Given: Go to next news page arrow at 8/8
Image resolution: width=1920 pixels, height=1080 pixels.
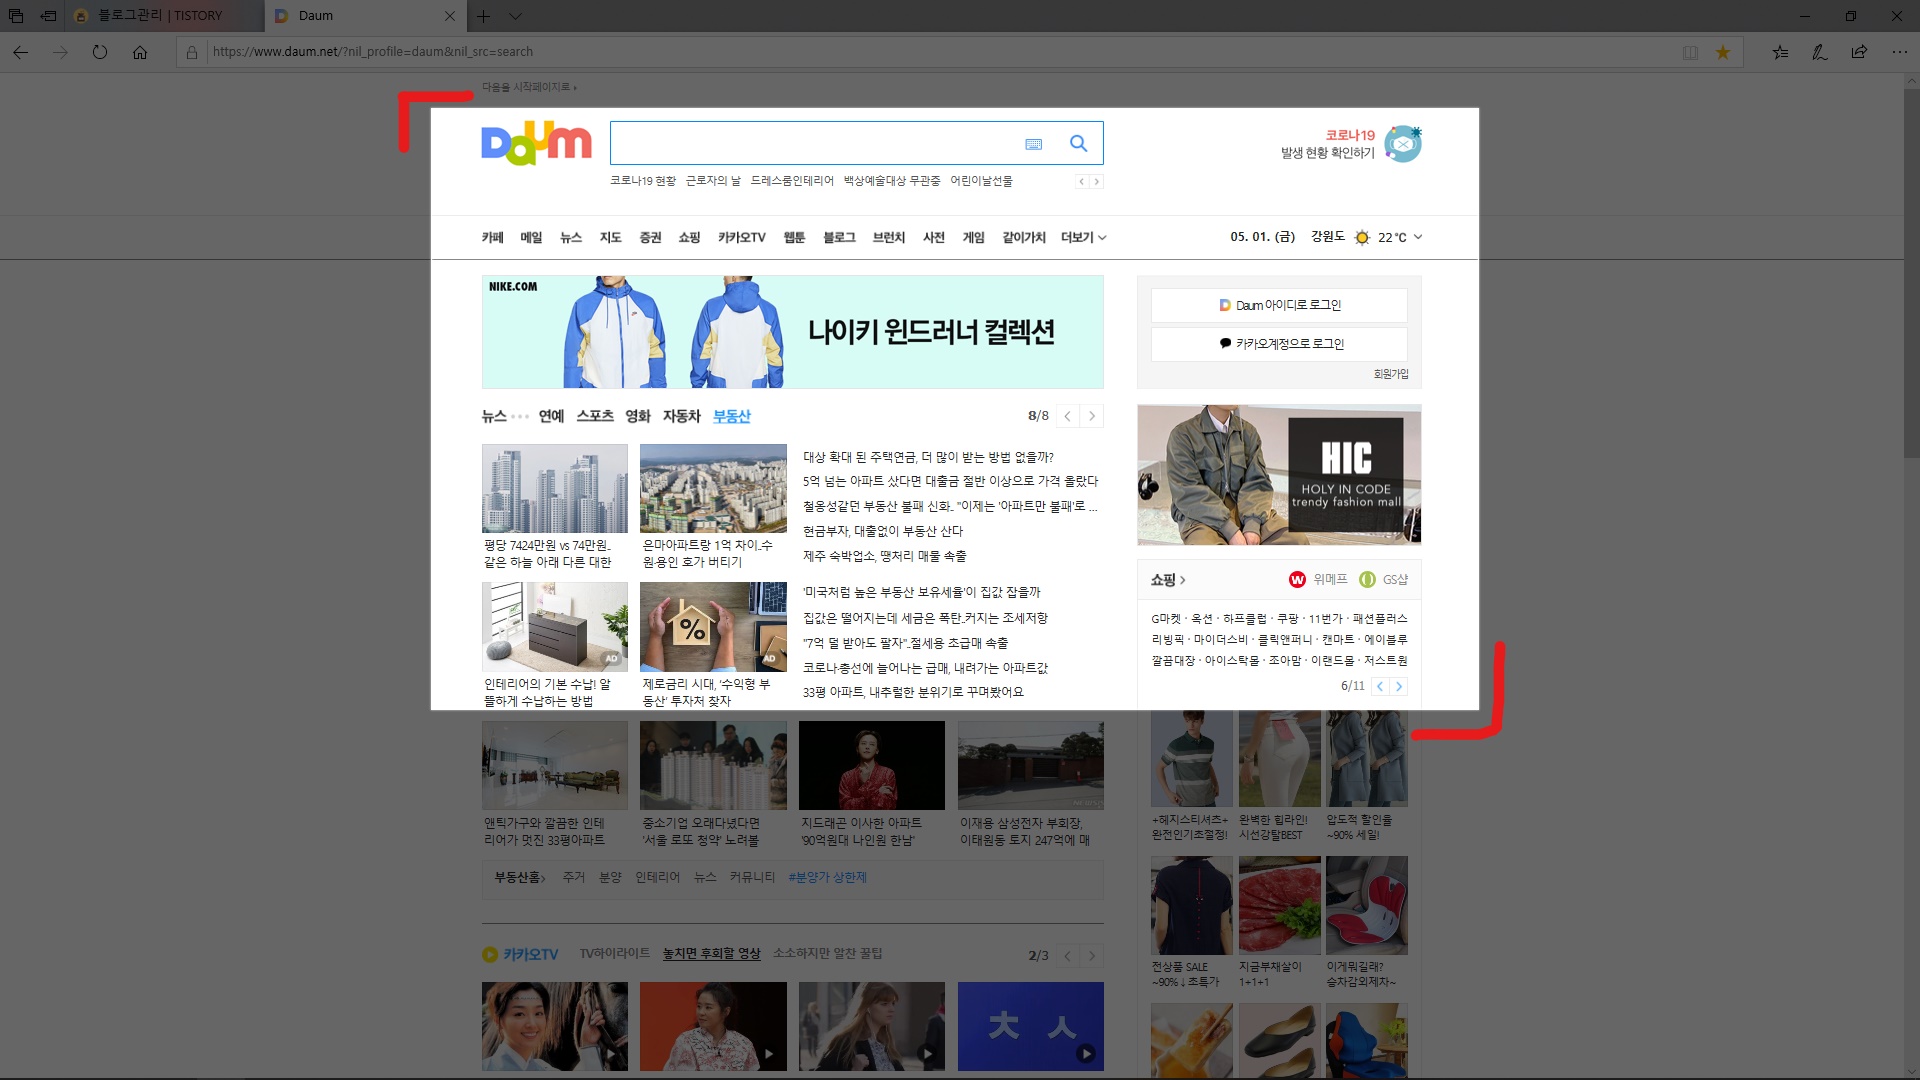Looking at the screenshot, I should click(1092, 416).
